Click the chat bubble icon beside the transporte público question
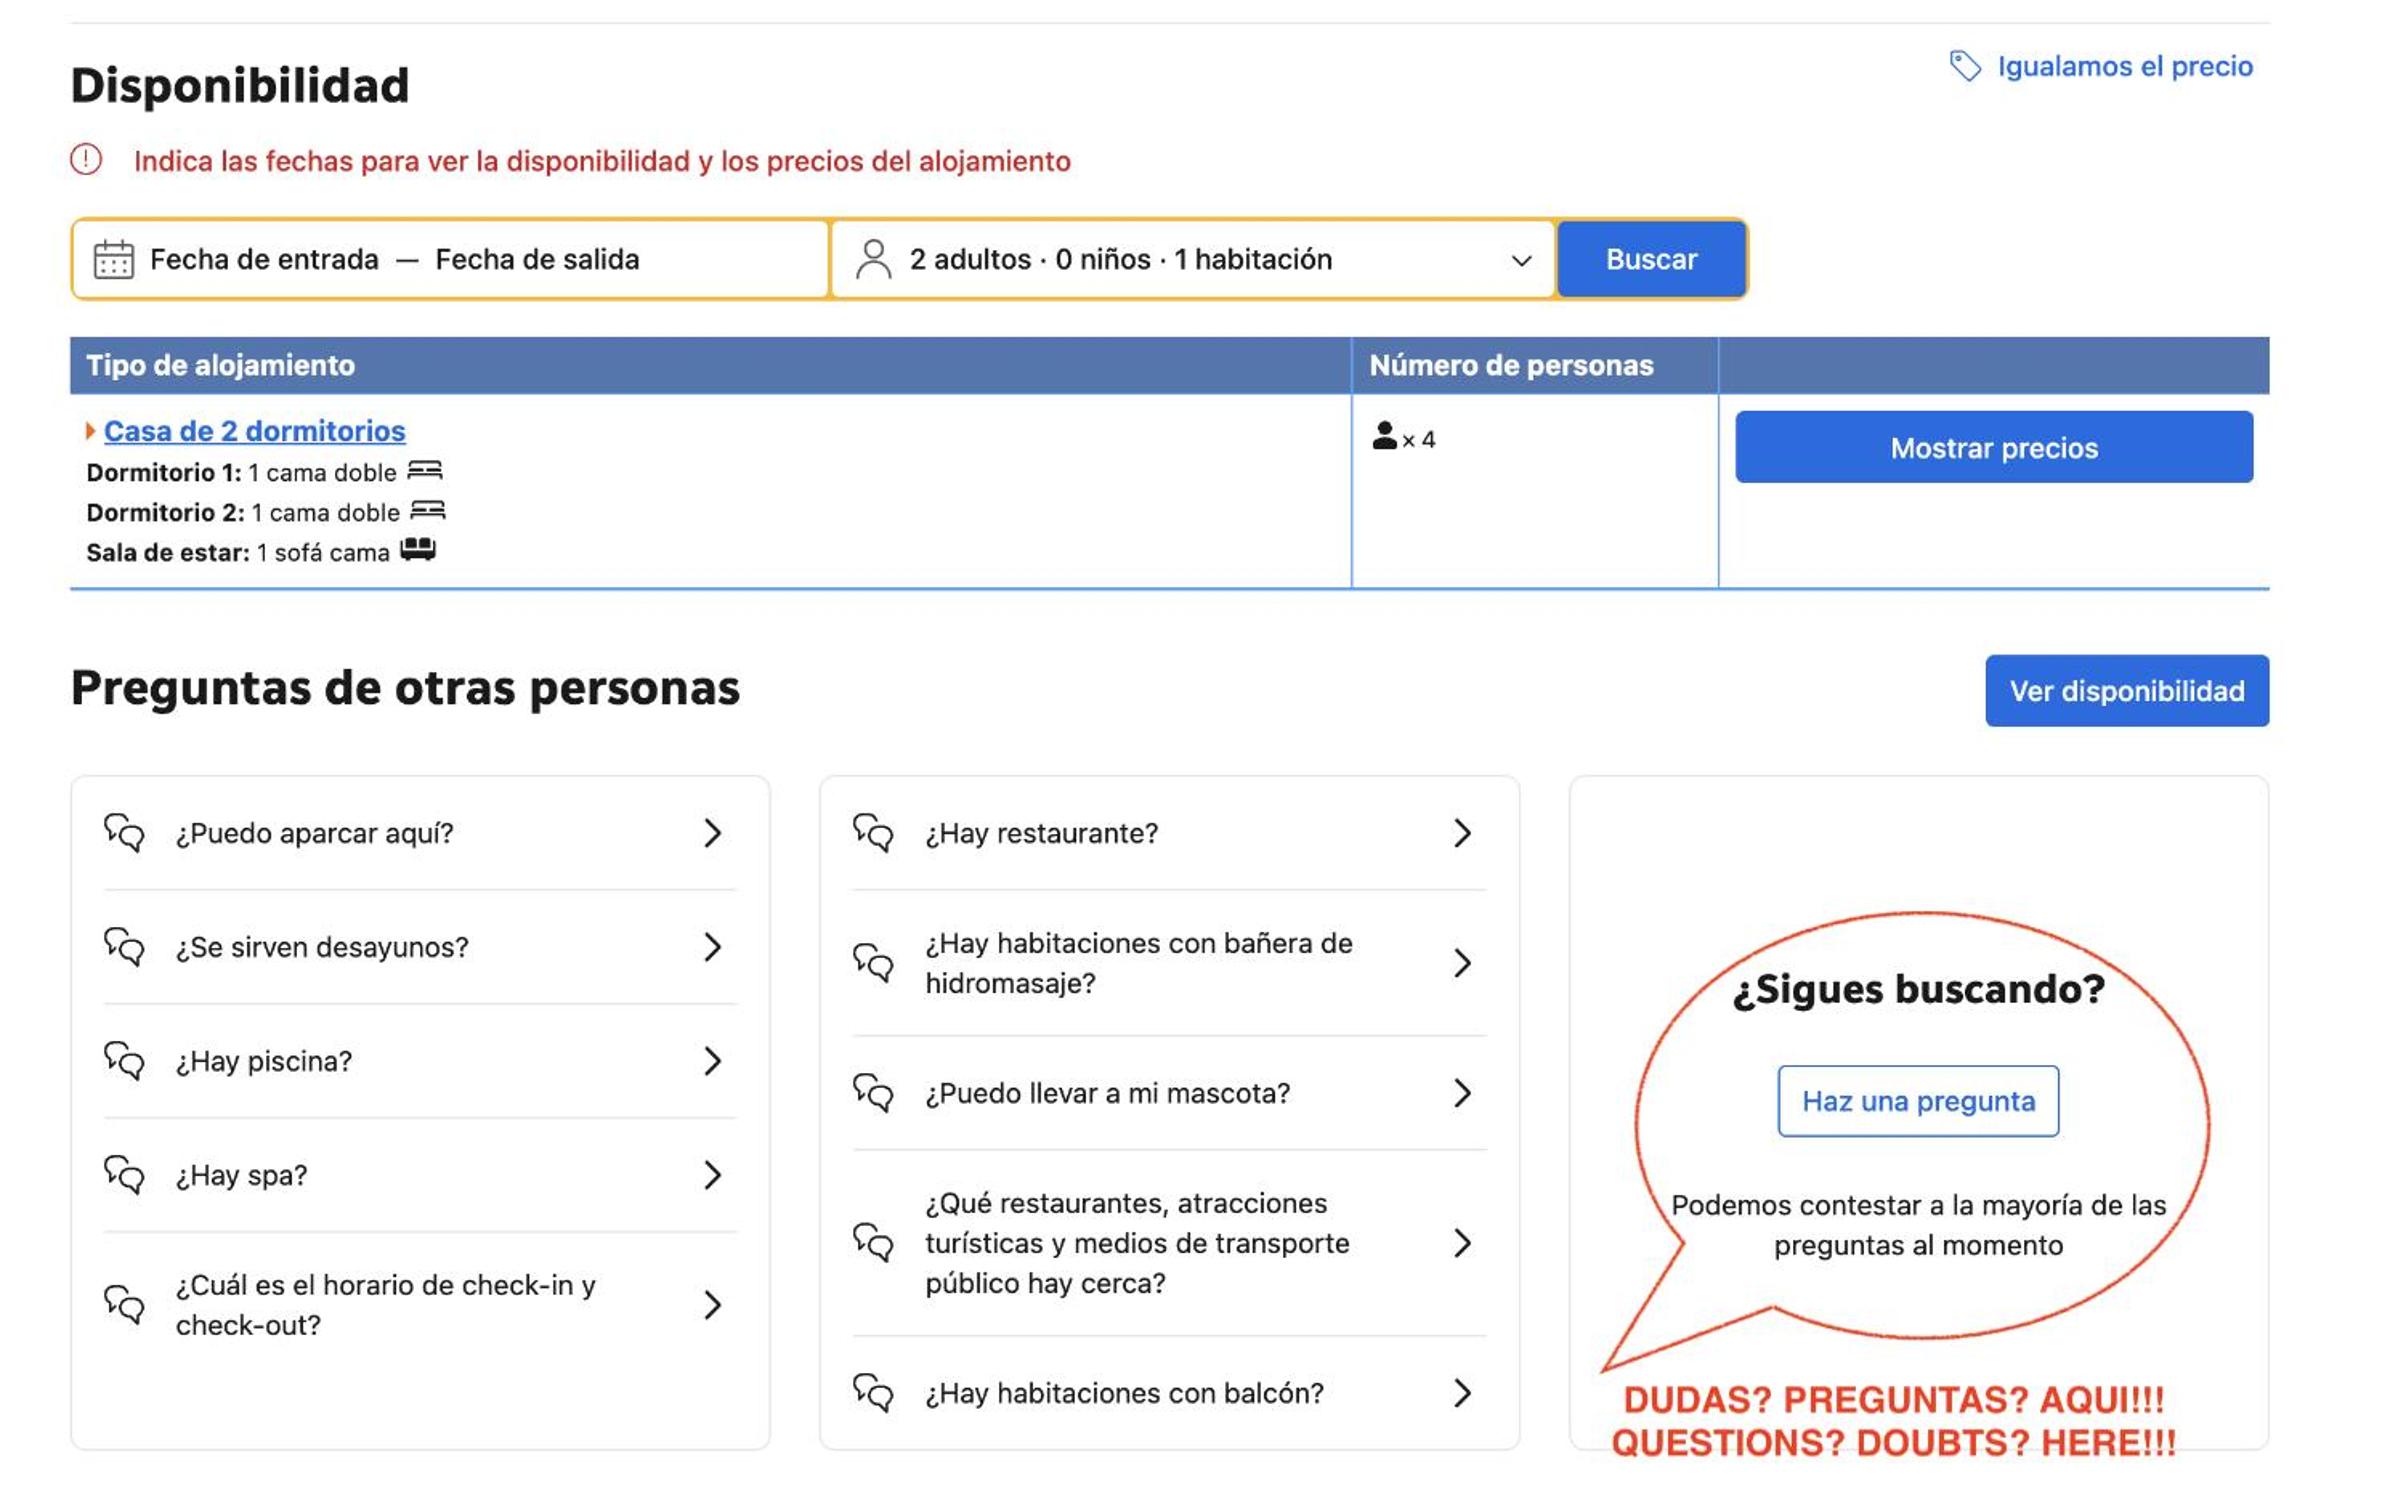The height and width of the screenshot is (1492, 2406). [873, 1242]
